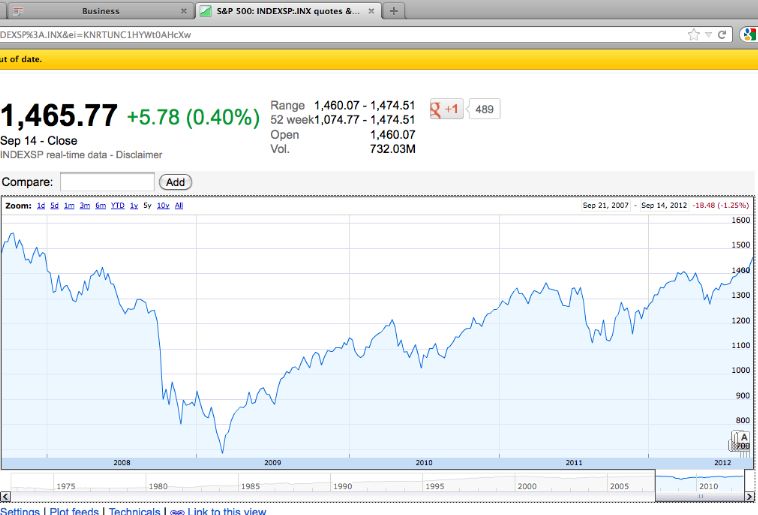Click the Business tab favicon
The image size is (758, 515).
[x=18, y=11]
